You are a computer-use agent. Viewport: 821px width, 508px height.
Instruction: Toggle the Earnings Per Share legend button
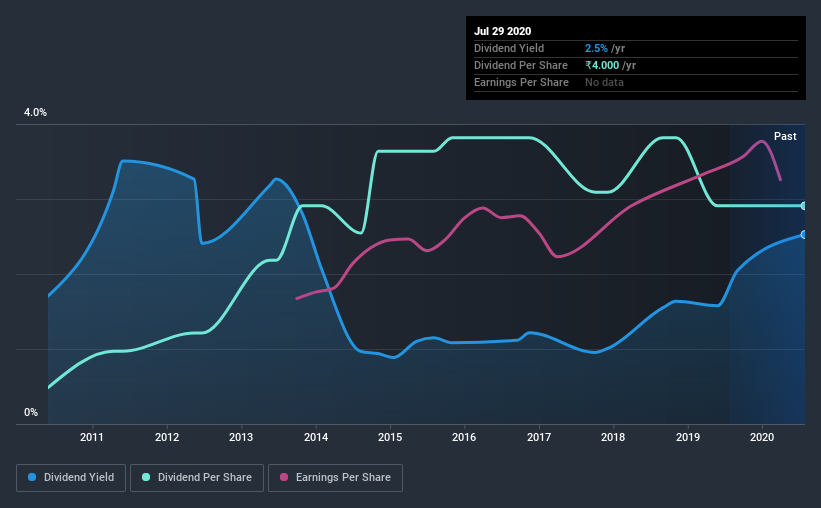point(336,478)
